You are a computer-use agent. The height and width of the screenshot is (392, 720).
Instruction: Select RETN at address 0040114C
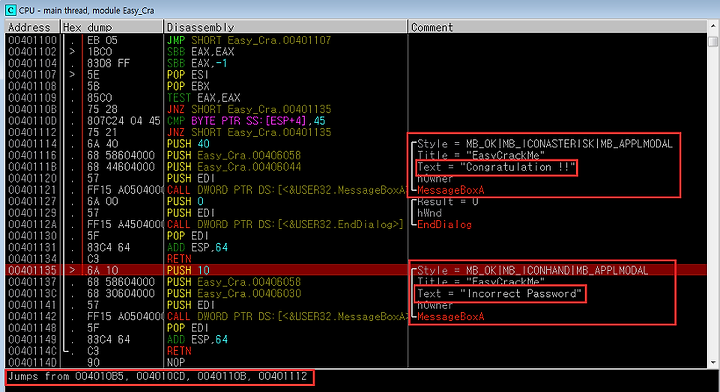tap(179, 351)
